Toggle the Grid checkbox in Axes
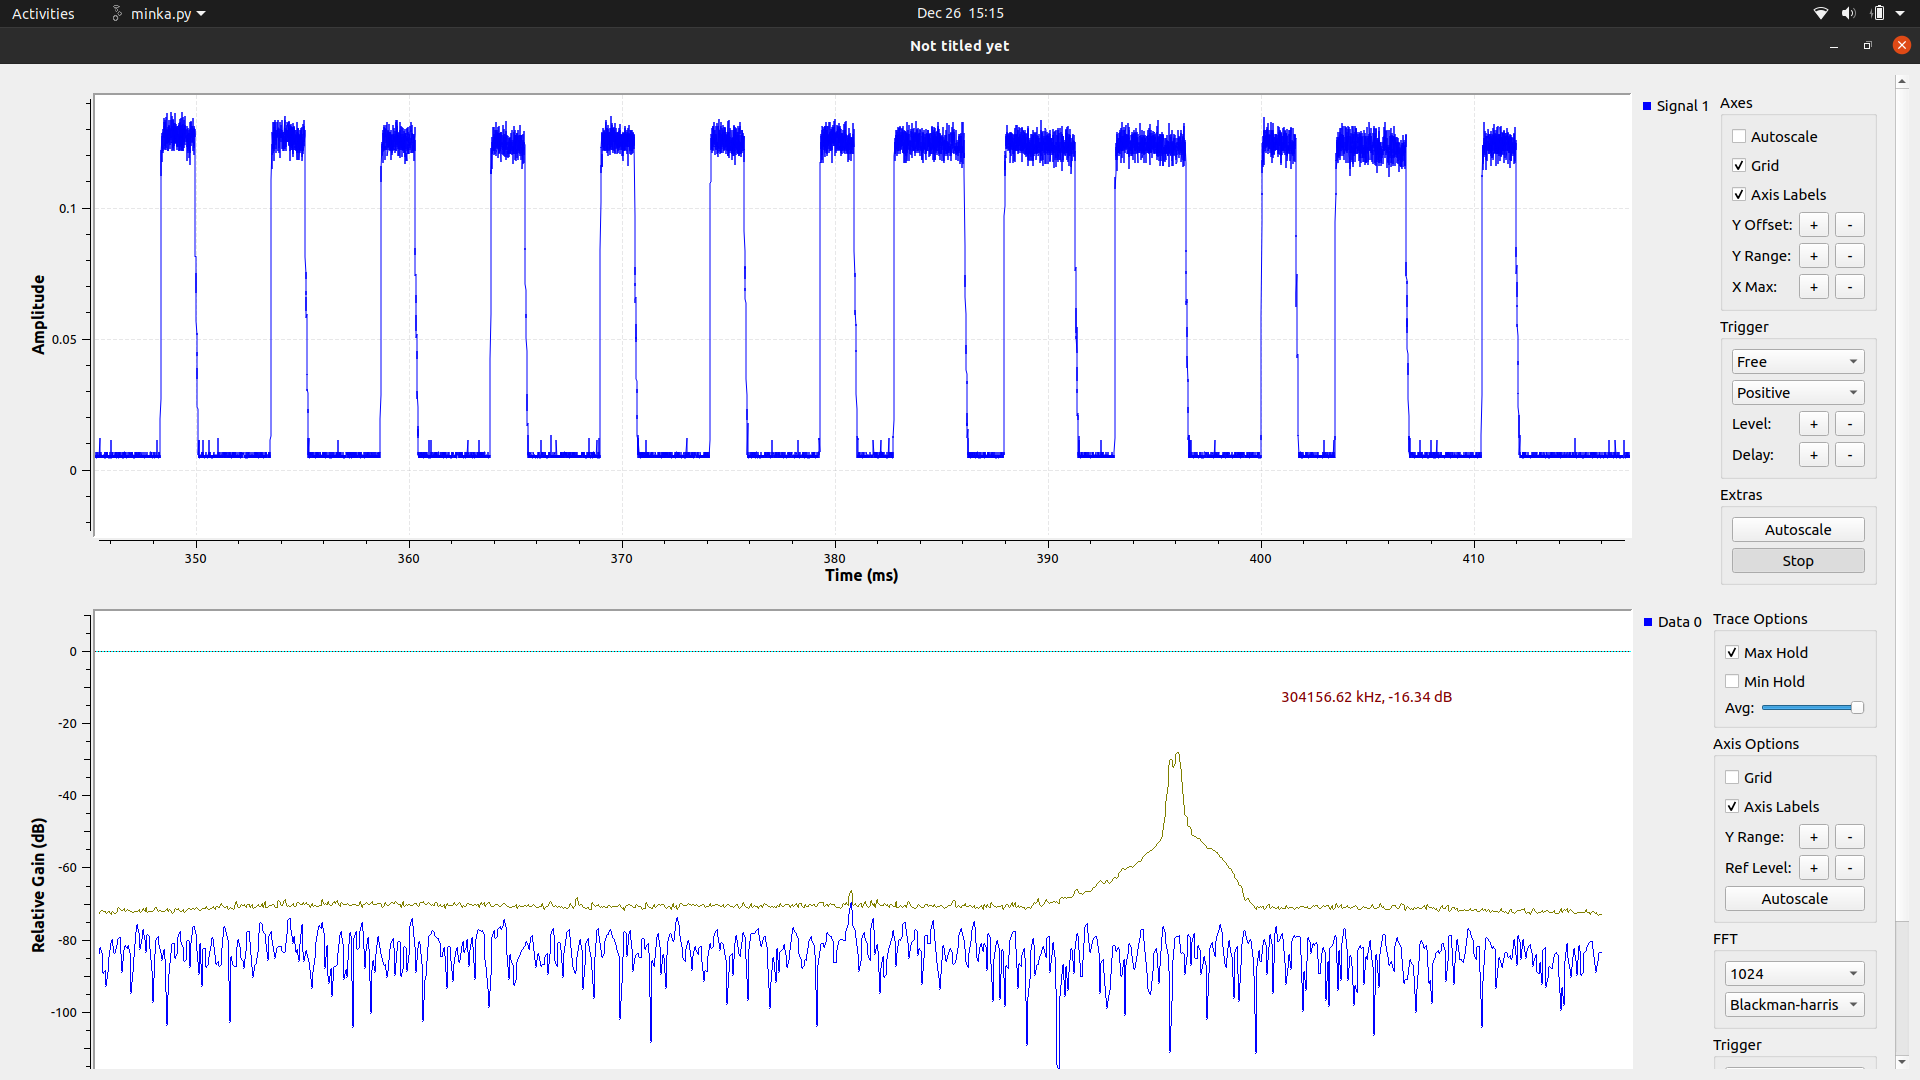The width and height of the screenshot is (1920, 1080). coord(1738,165)
